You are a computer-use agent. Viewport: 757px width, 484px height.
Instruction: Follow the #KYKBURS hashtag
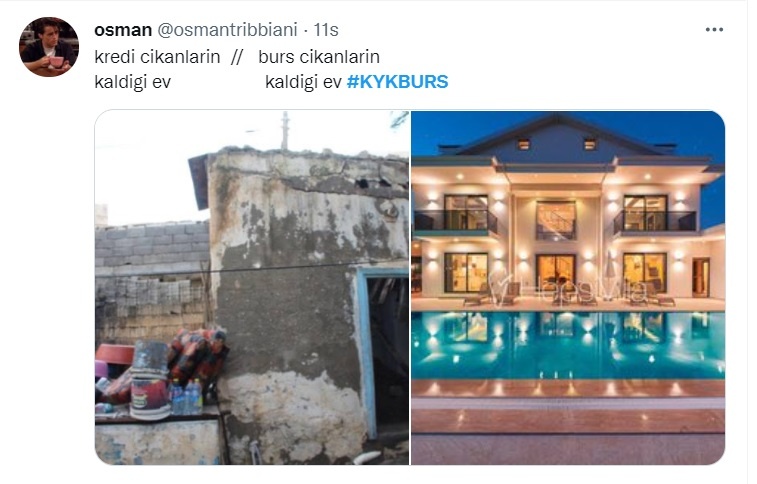pos(397,82)
